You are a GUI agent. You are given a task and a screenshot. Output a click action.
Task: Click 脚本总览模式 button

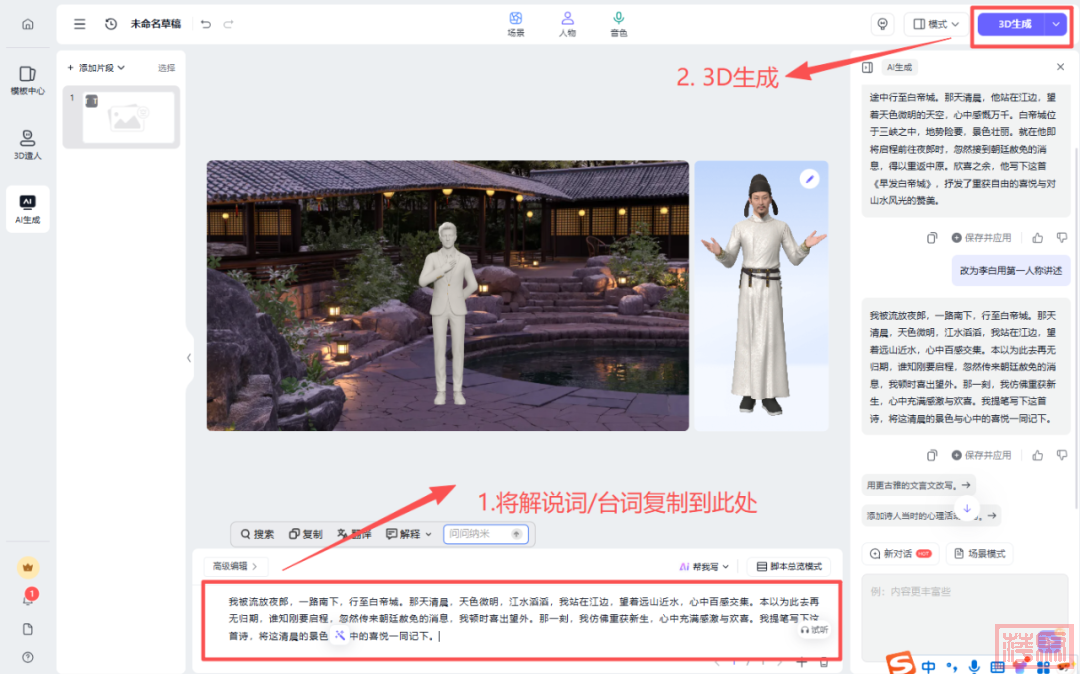click(788, 566)
